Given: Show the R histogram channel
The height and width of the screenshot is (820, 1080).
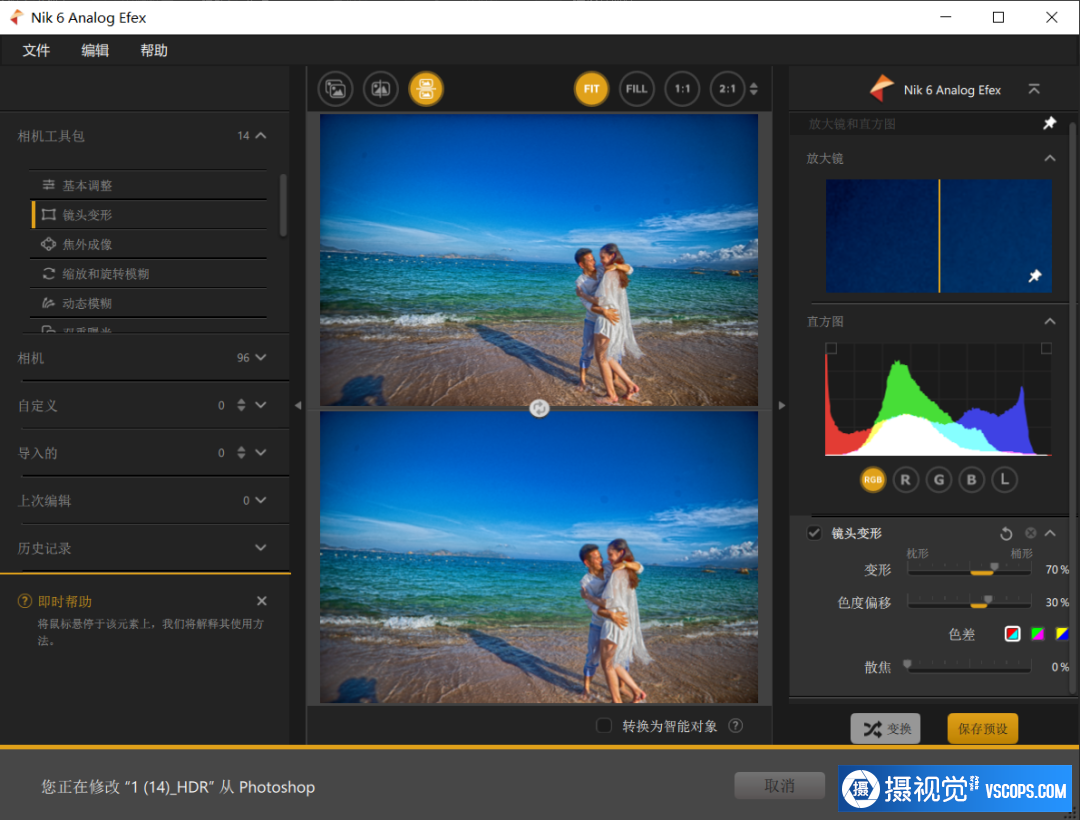Looking at the screenshot, I should (906, 480).
